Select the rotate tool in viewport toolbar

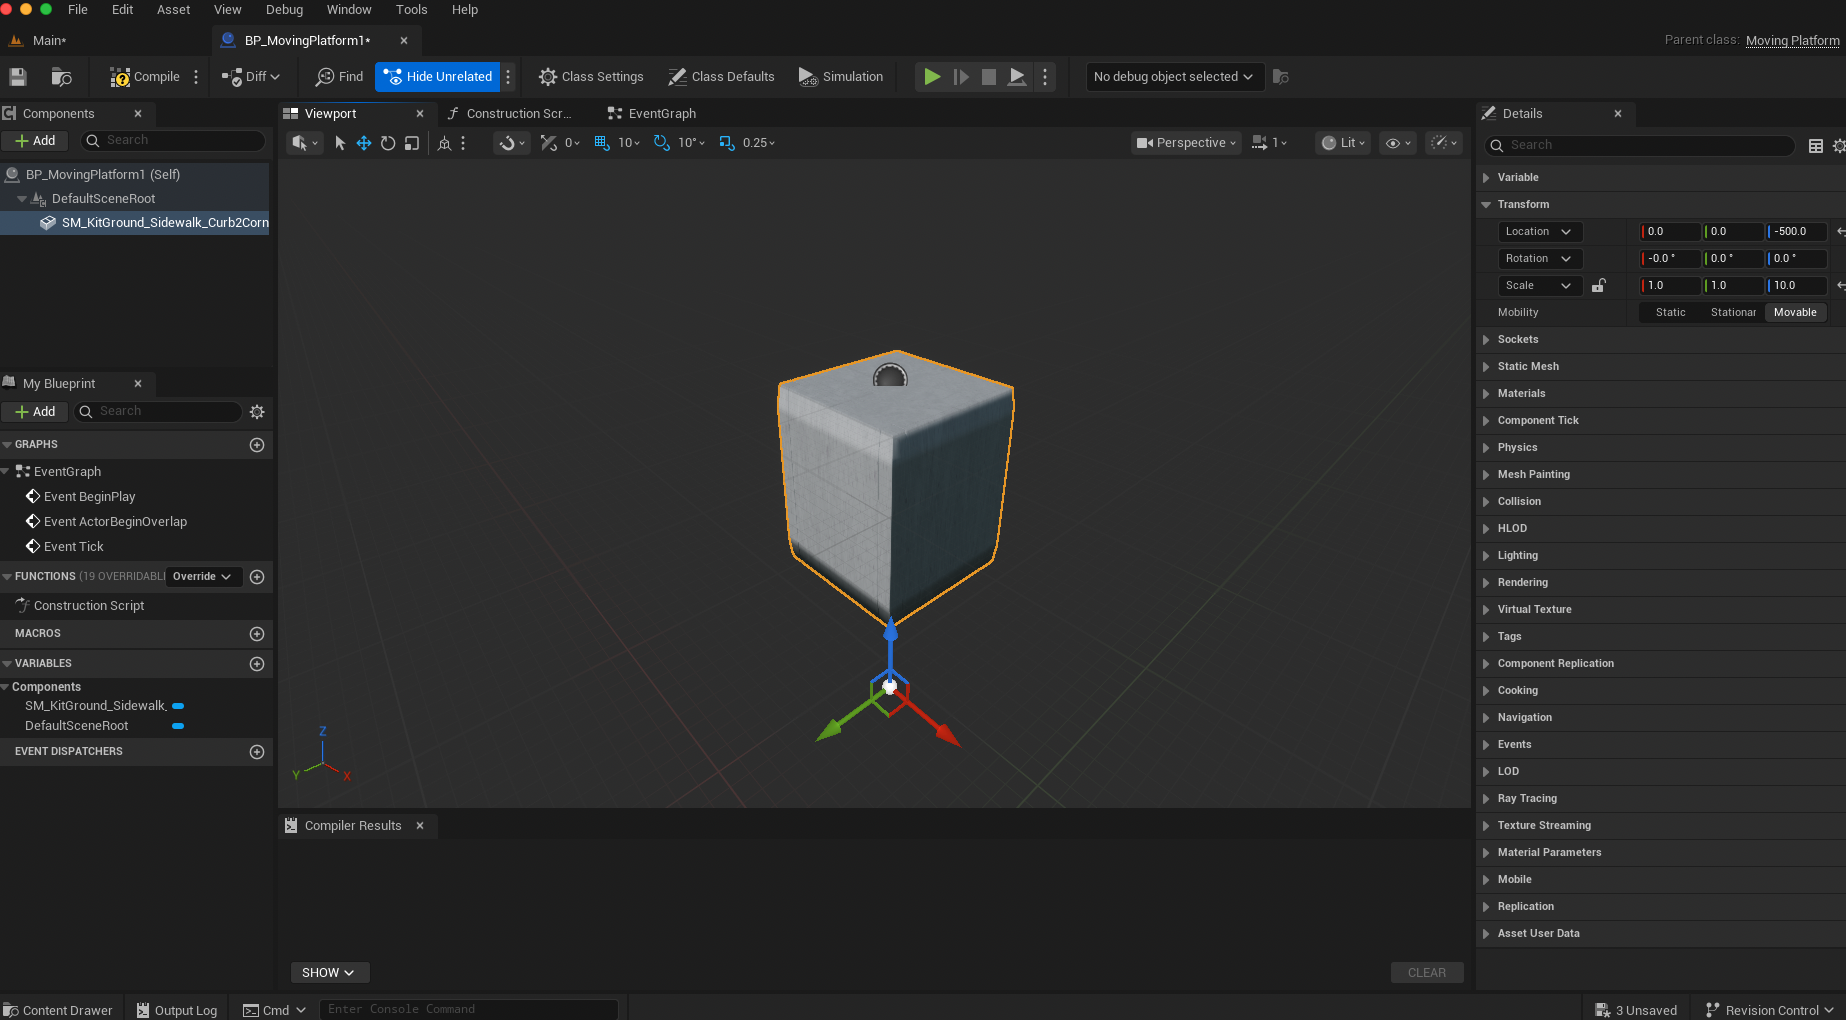point(388,143)
